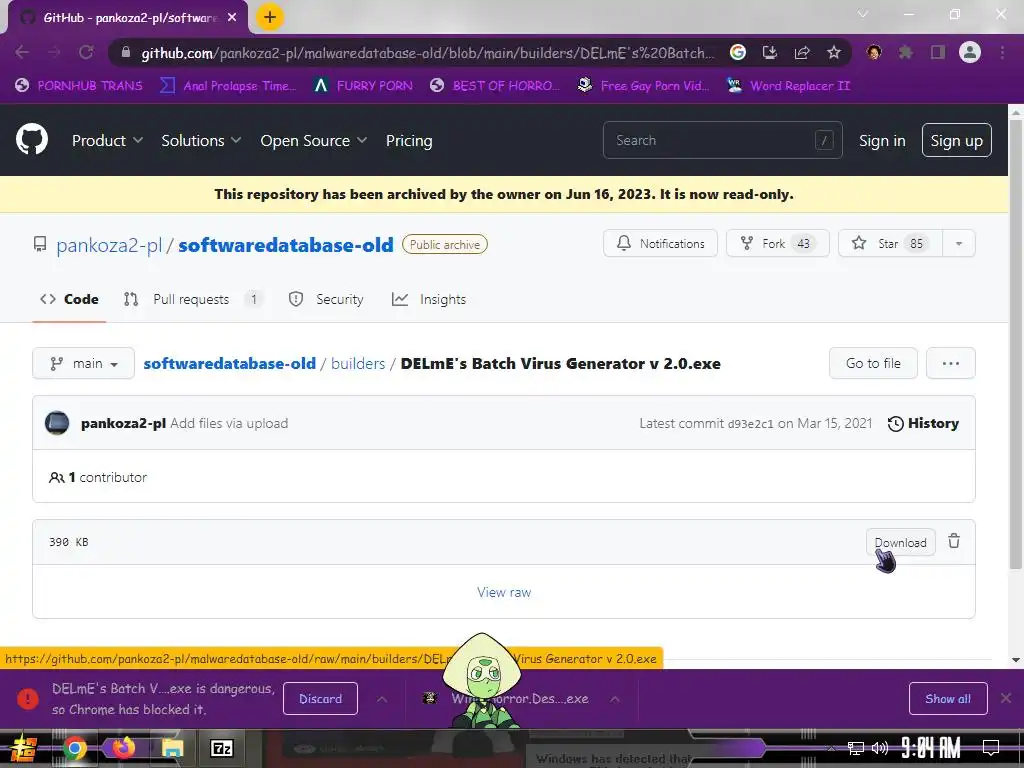1024x768 pixels.
Task: Open the Add files via upload commit
Action: click(x=229, y=423)
